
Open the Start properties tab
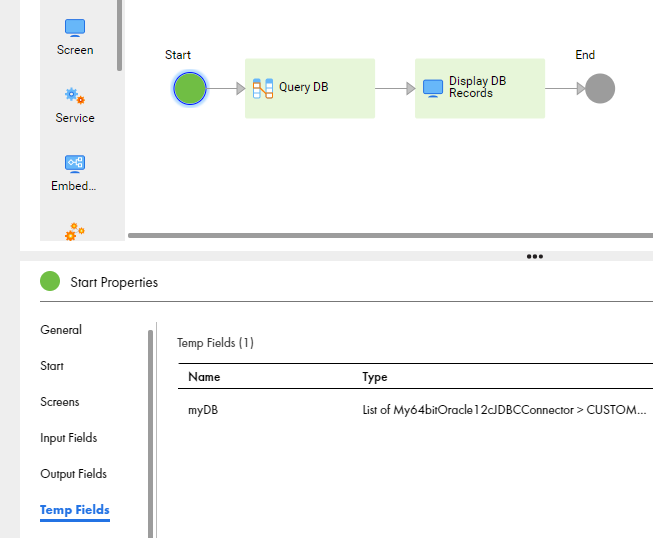tap(52, 366)
